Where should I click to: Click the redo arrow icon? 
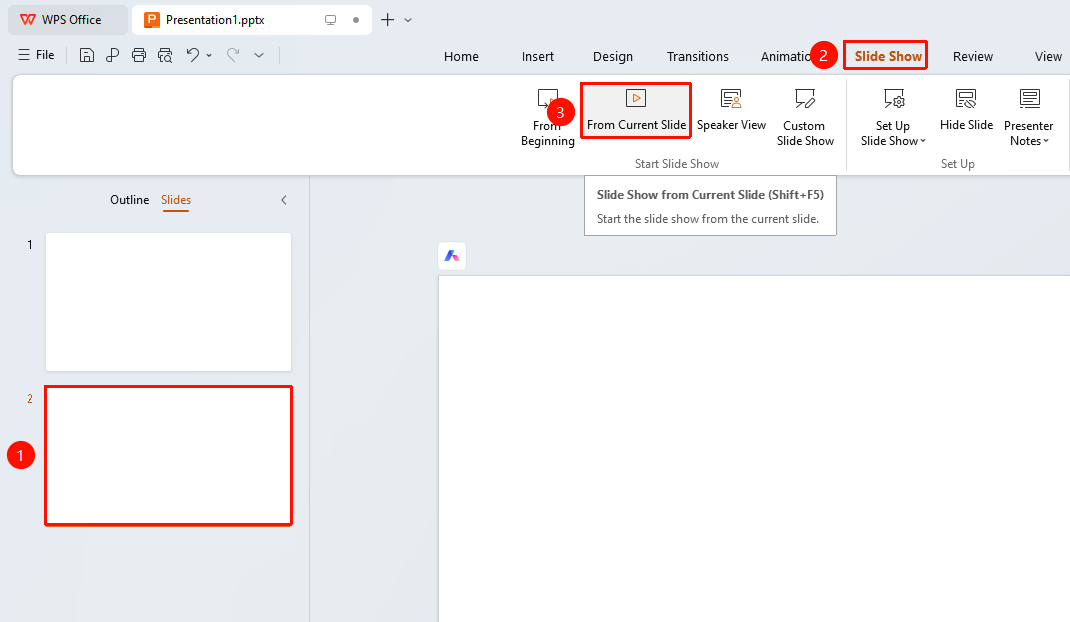pyautogui.click(x=233, y=55)
